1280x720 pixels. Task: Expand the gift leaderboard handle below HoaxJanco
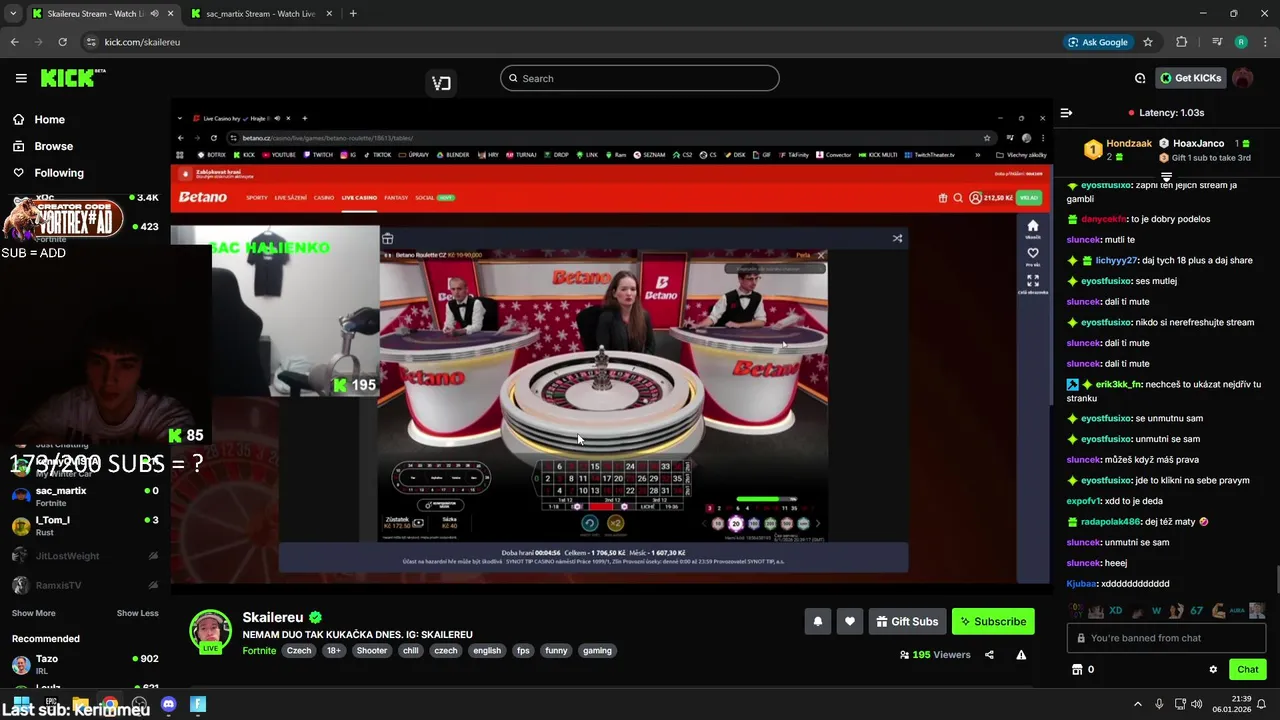pyautogui.click(x=1166, y=176)
